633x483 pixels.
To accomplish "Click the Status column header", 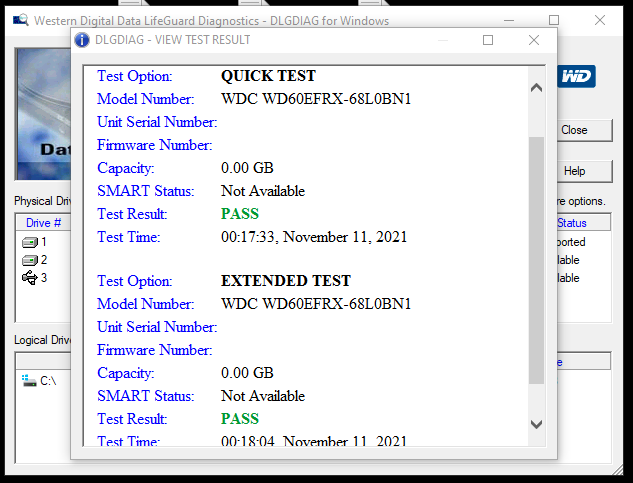I will point(583,223).
